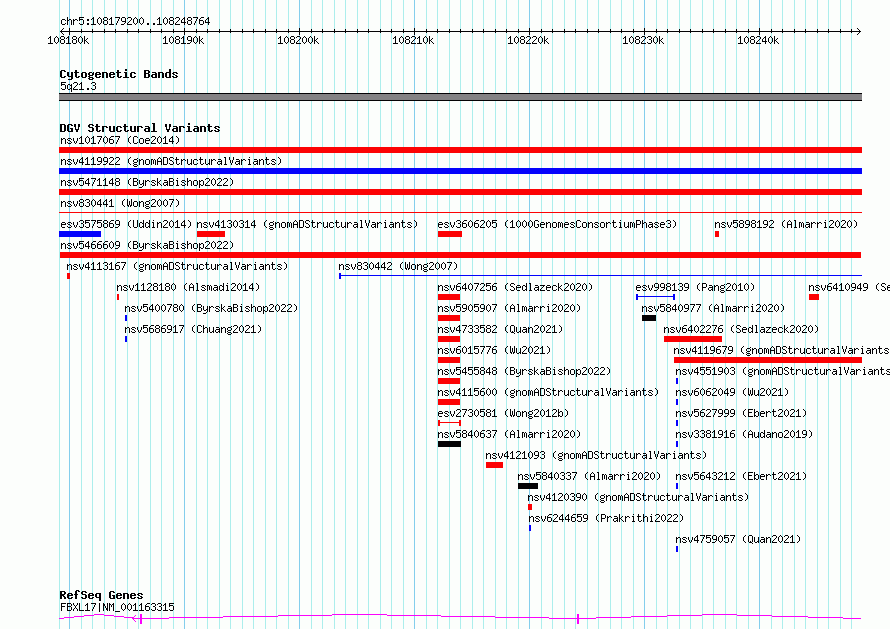Viewport: 890px width, 629px height.
Task: Select nsv4120390 gnomAD variant label
Action: coord(638,497)
